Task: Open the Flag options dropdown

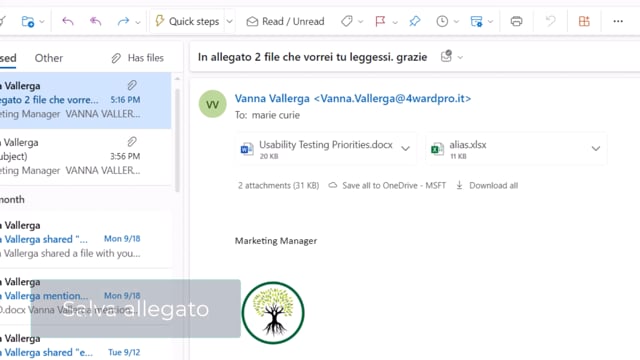Action: click(395, 22)
